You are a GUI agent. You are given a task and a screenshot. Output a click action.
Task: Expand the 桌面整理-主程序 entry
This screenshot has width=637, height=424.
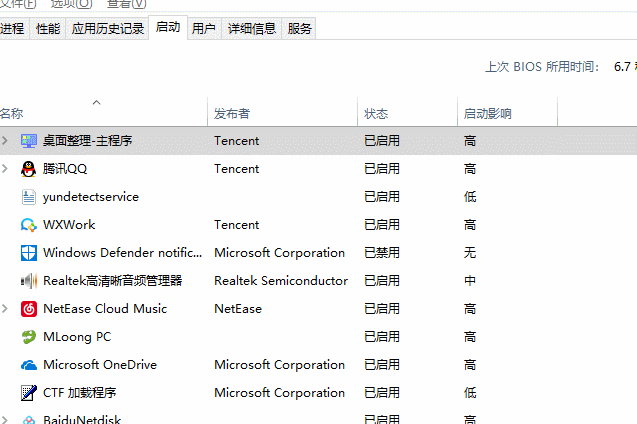(x=6, y=141)
